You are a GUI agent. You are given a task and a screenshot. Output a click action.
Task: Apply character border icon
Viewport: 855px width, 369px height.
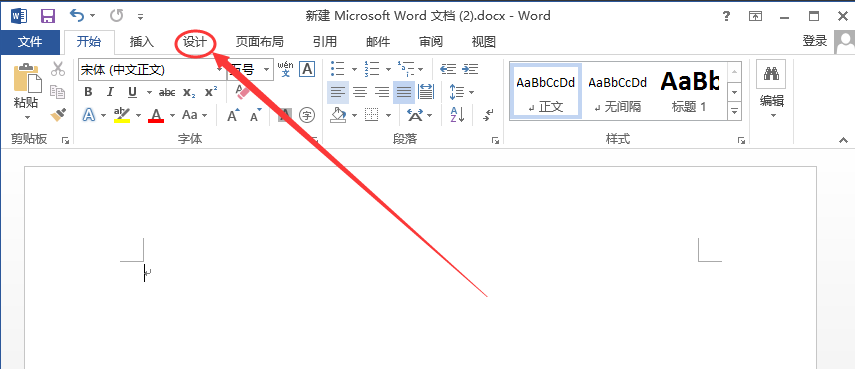pos(308,69)
